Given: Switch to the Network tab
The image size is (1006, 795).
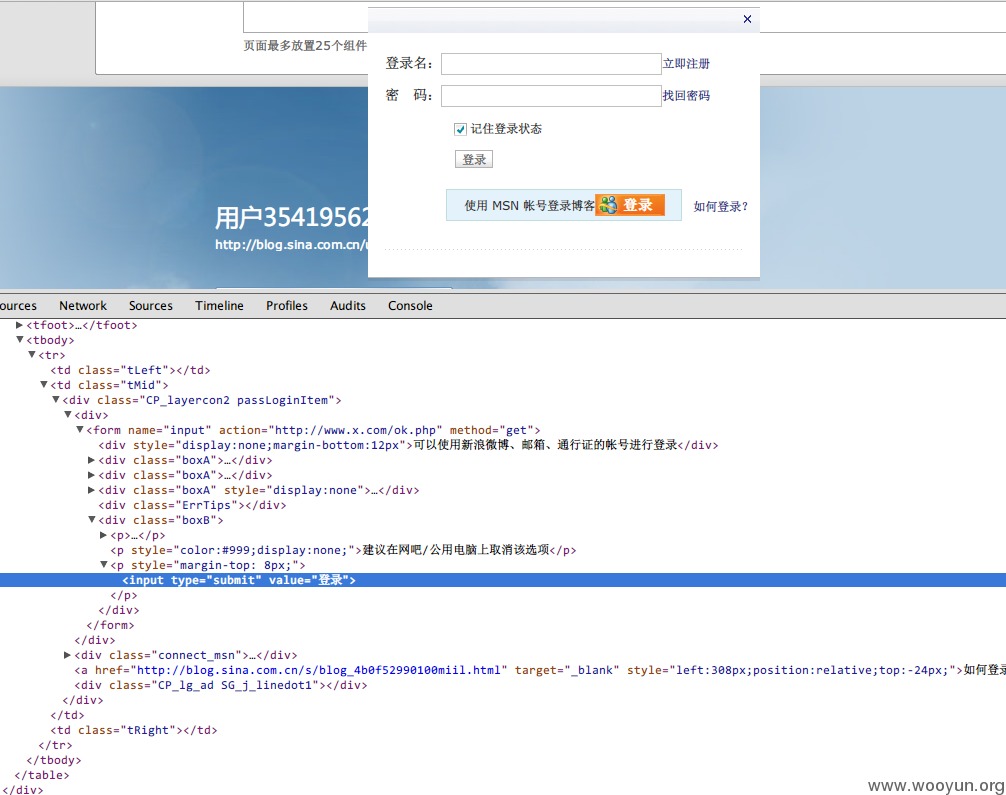Looking at the screenshot, I should coord(83,305).
